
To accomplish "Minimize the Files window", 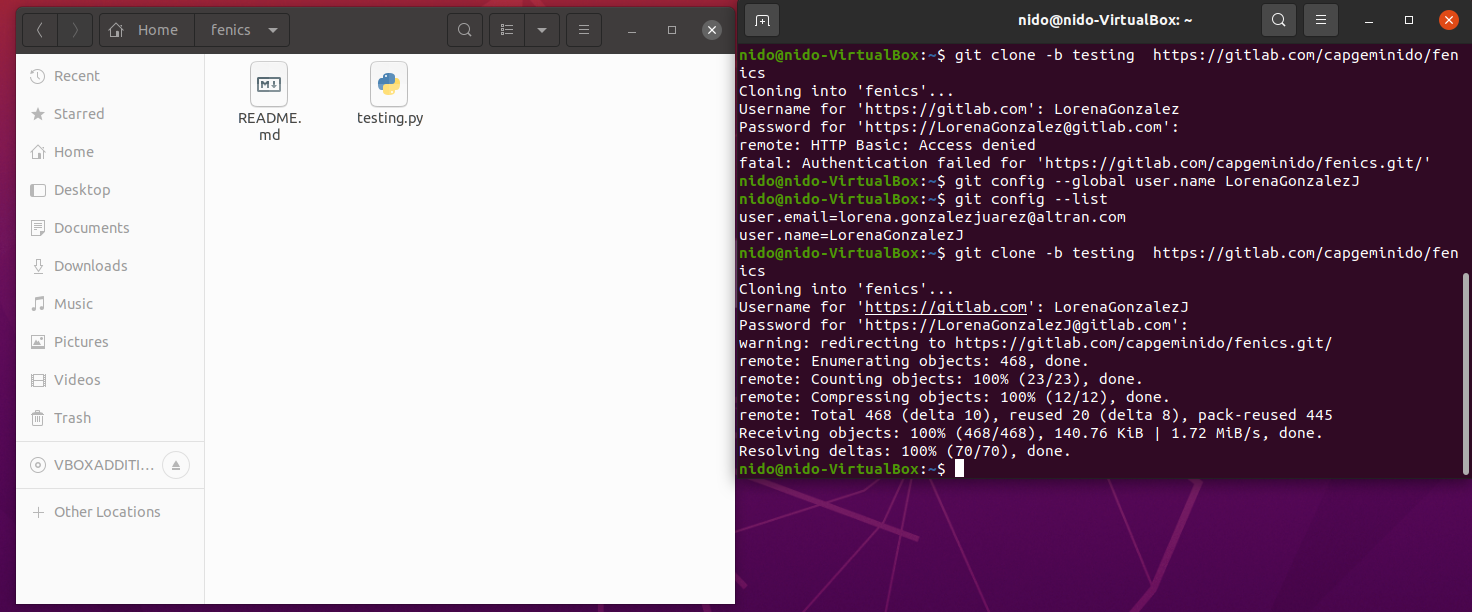I will click(632, 30).
